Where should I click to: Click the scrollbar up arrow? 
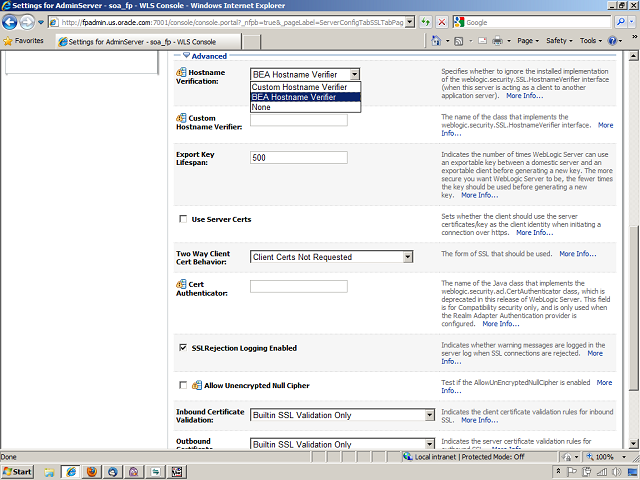coord(633,56)
